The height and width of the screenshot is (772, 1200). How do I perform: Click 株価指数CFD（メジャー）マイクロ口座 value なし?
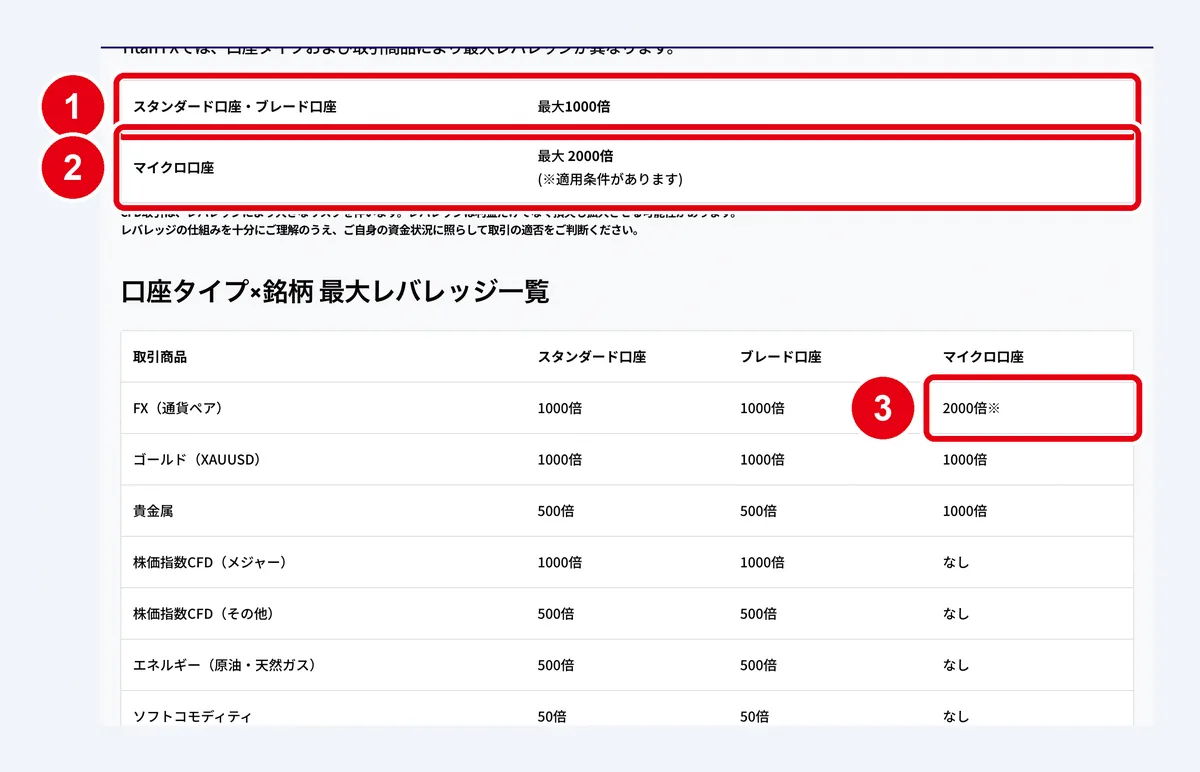click(956, 563)
